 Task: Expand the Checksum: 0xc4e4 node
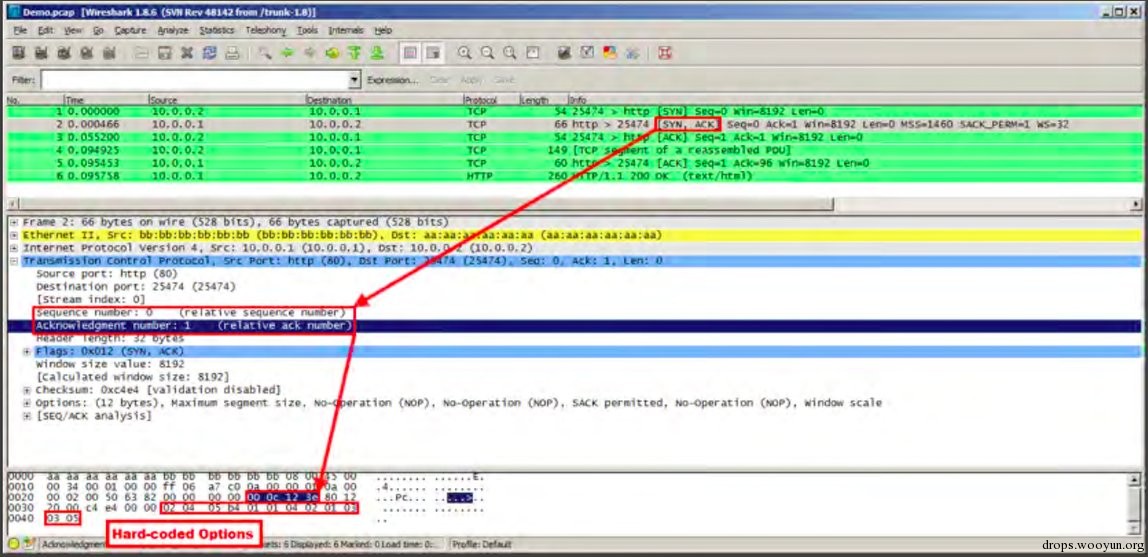(27, 389)
